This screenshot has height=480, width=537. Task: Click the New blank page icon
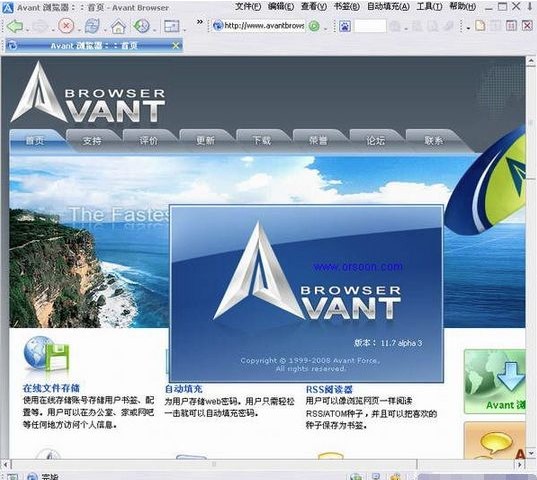pyautogui.click(x=480, y=26)
